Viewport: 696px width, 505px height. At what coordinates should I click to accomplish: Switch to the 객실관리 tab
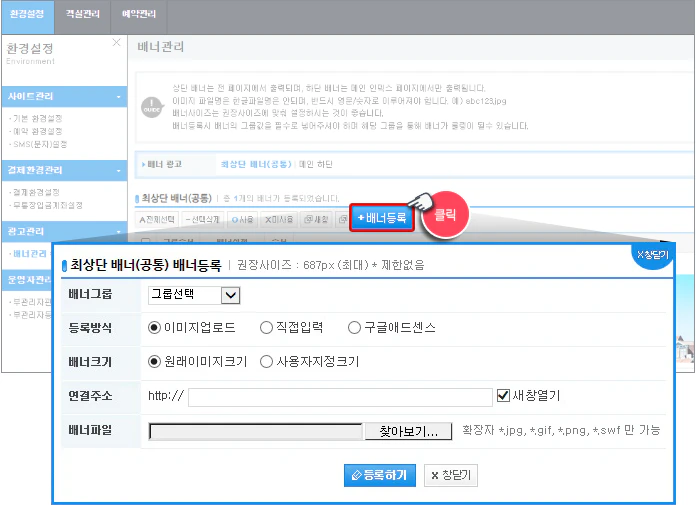[83, 17]
